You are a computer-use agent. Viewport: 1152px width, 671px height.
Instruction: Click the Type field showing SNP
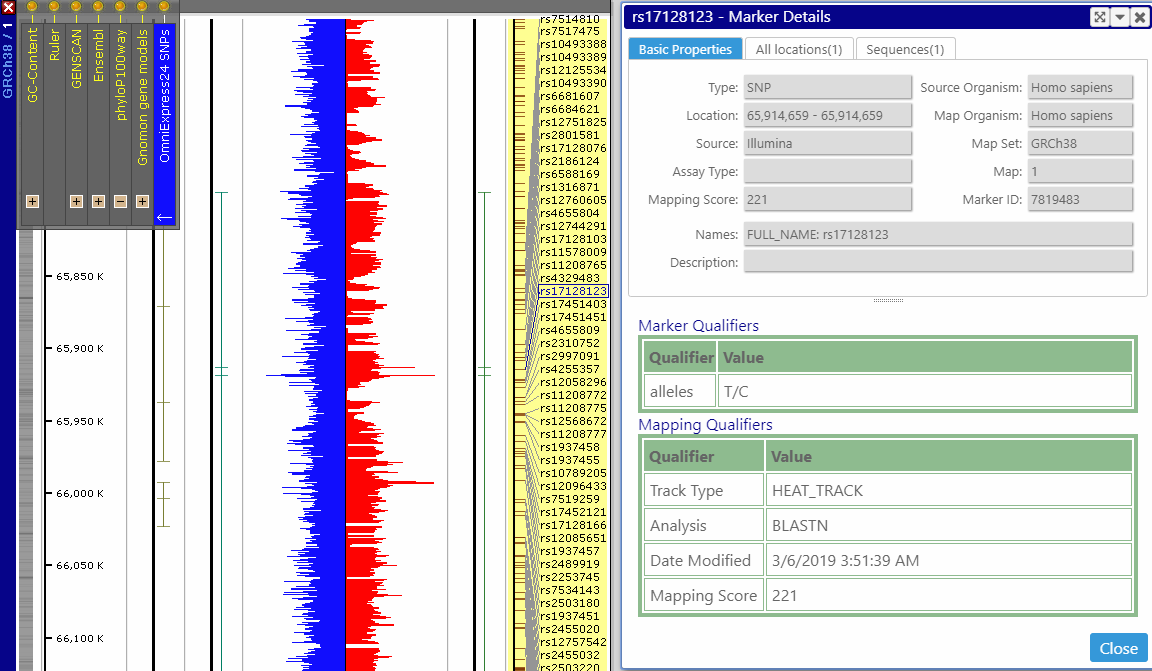[x=827, y=87]
